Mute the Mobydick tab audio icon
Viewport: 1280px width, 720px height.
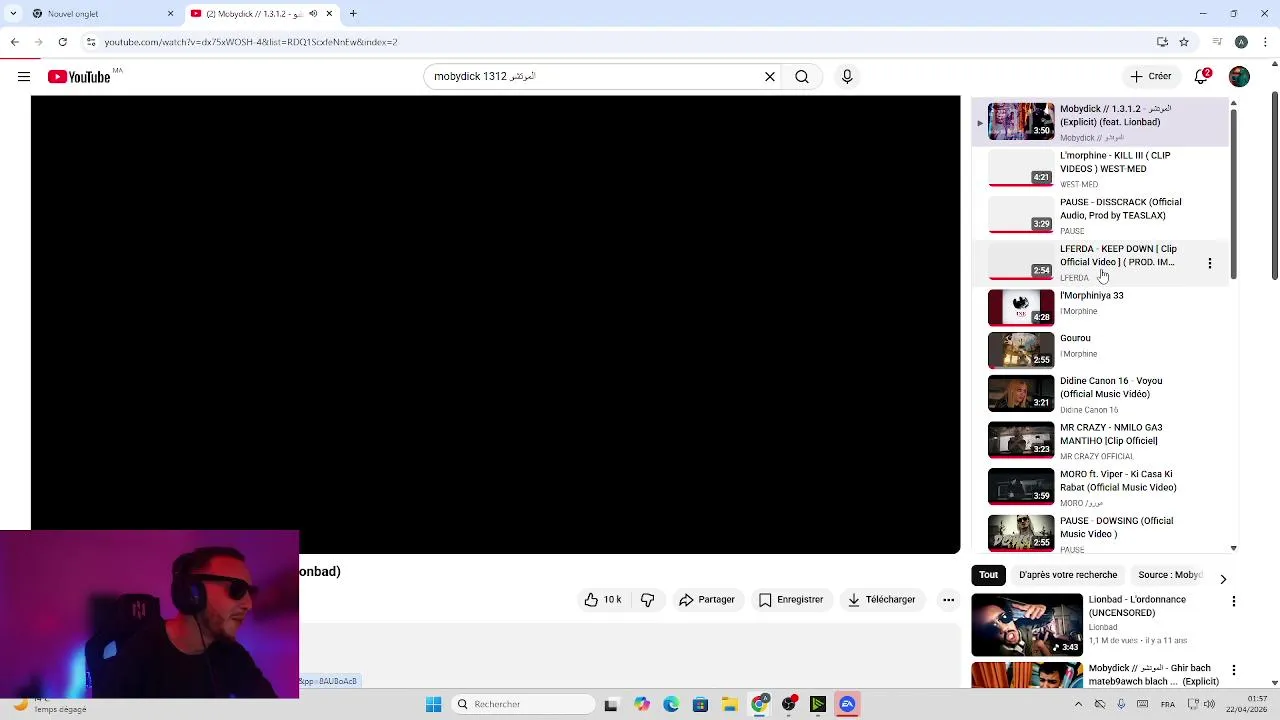pyautogui.click(x=313, y=14)
